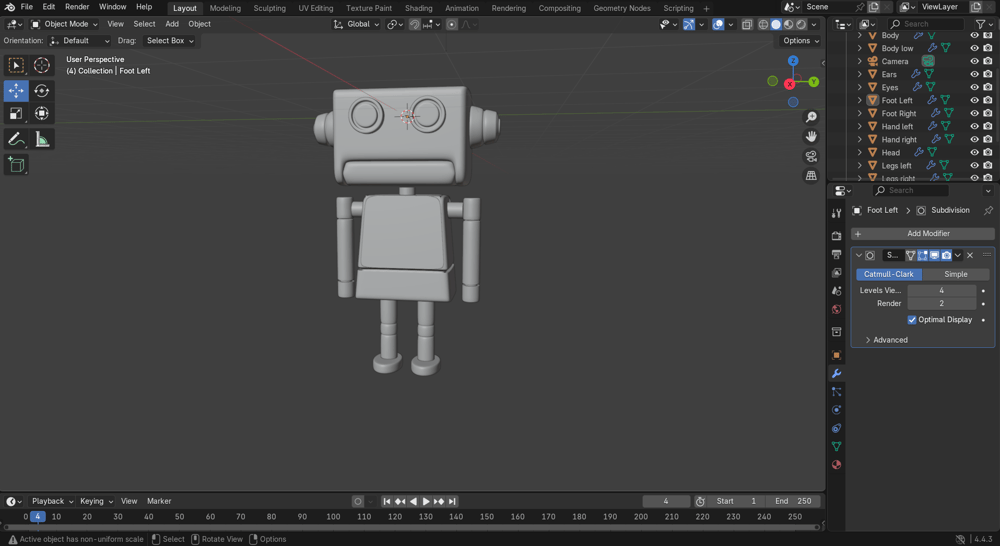Select the Annotate tool
The image size is (1000, 546).
click(x=16, y=139)
